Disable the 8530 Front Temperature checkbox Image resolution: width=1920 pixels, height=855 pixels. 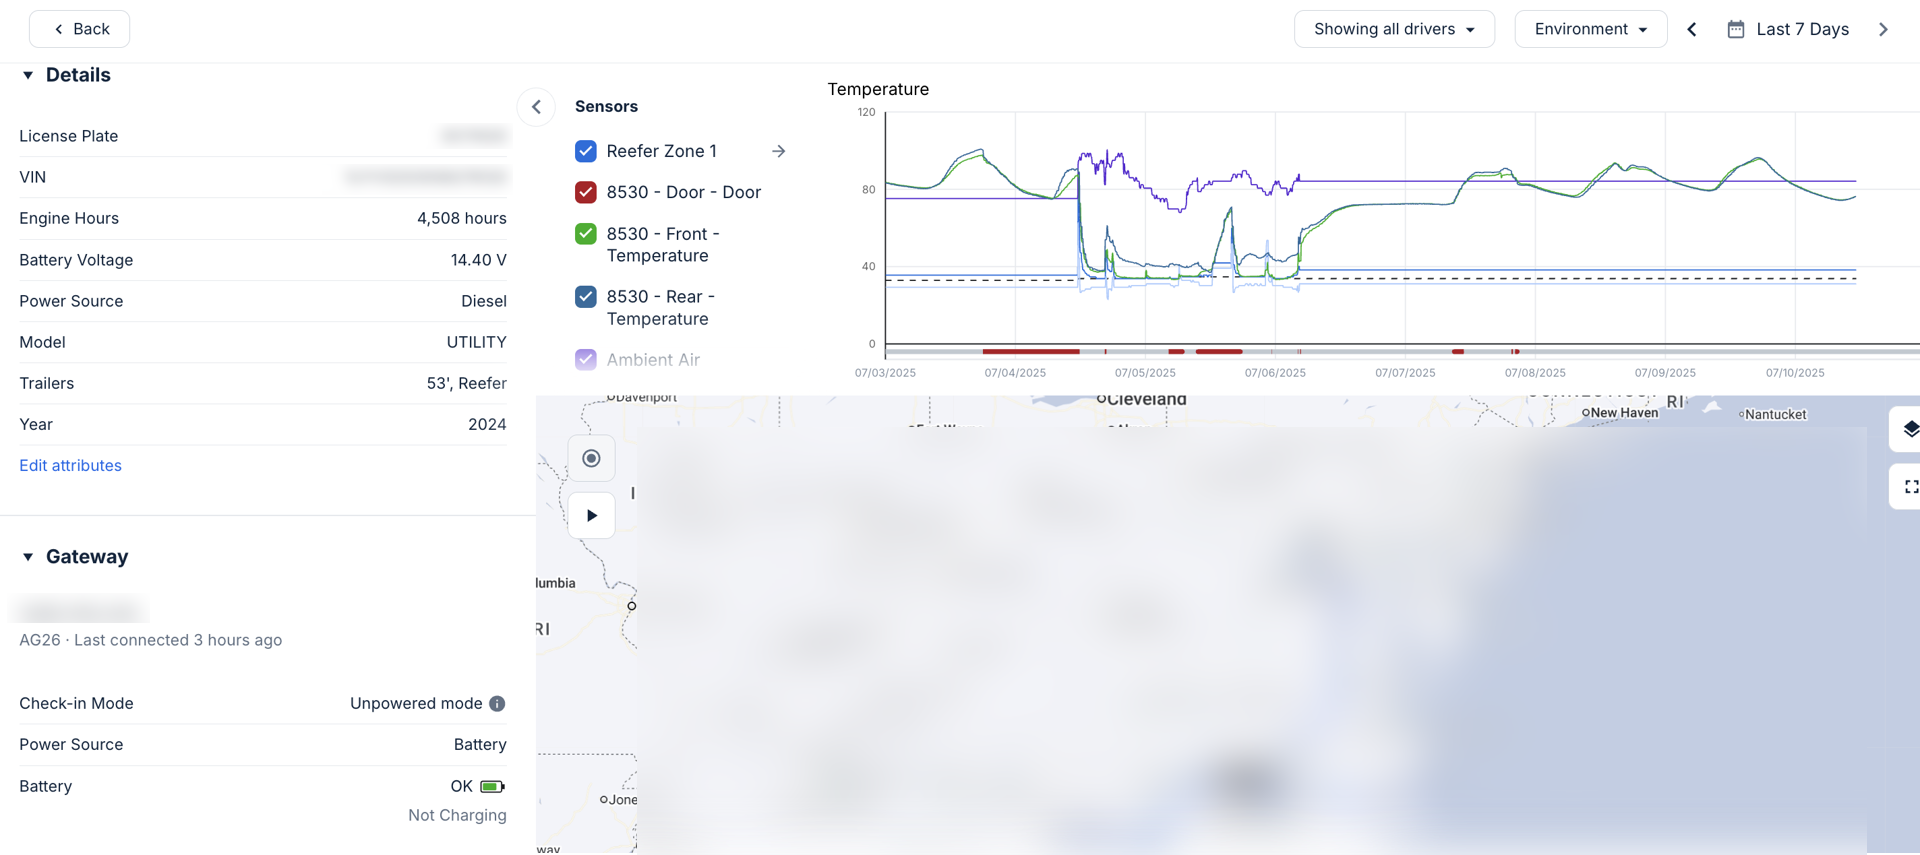pyautogui.click(x=586, y=234)
